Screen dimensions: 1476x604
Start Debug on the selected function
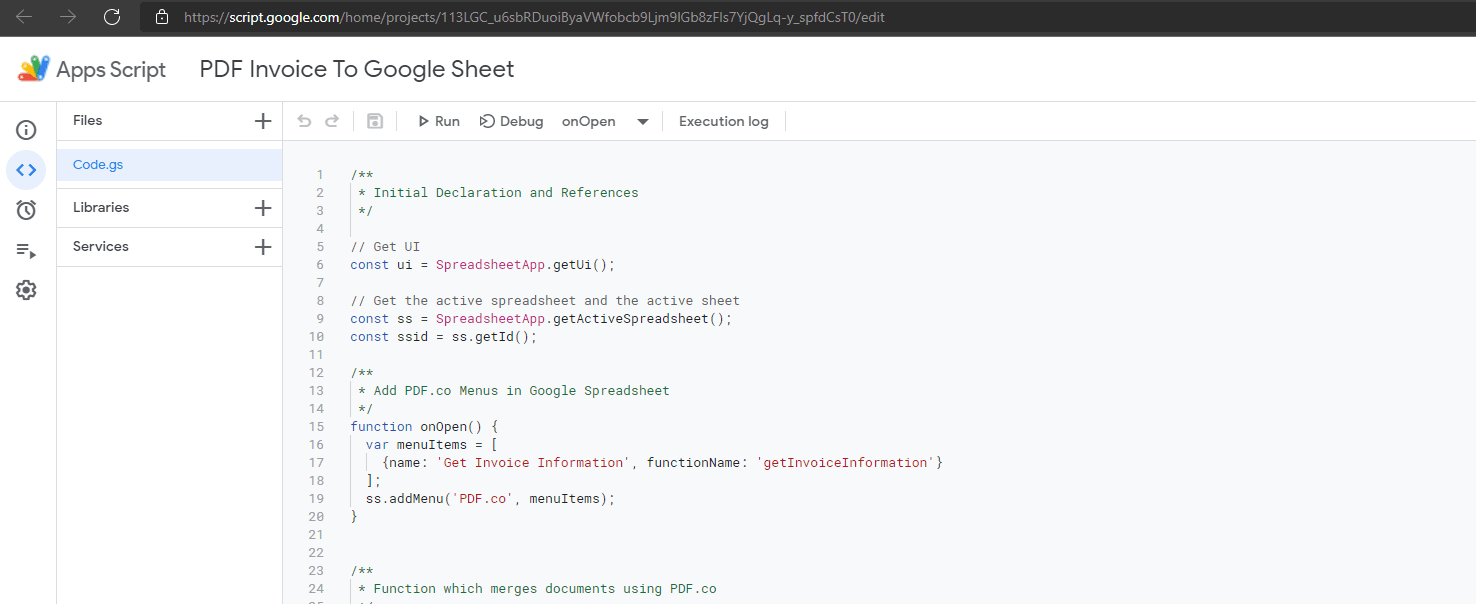[x=512, y=121]
